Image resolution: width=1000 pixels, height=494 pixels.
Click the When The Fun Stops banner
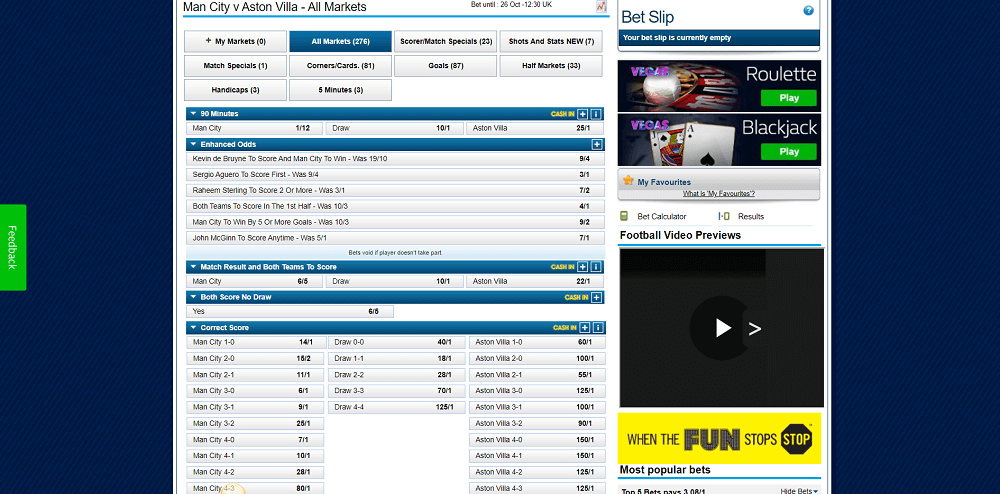tap(719, 439)
